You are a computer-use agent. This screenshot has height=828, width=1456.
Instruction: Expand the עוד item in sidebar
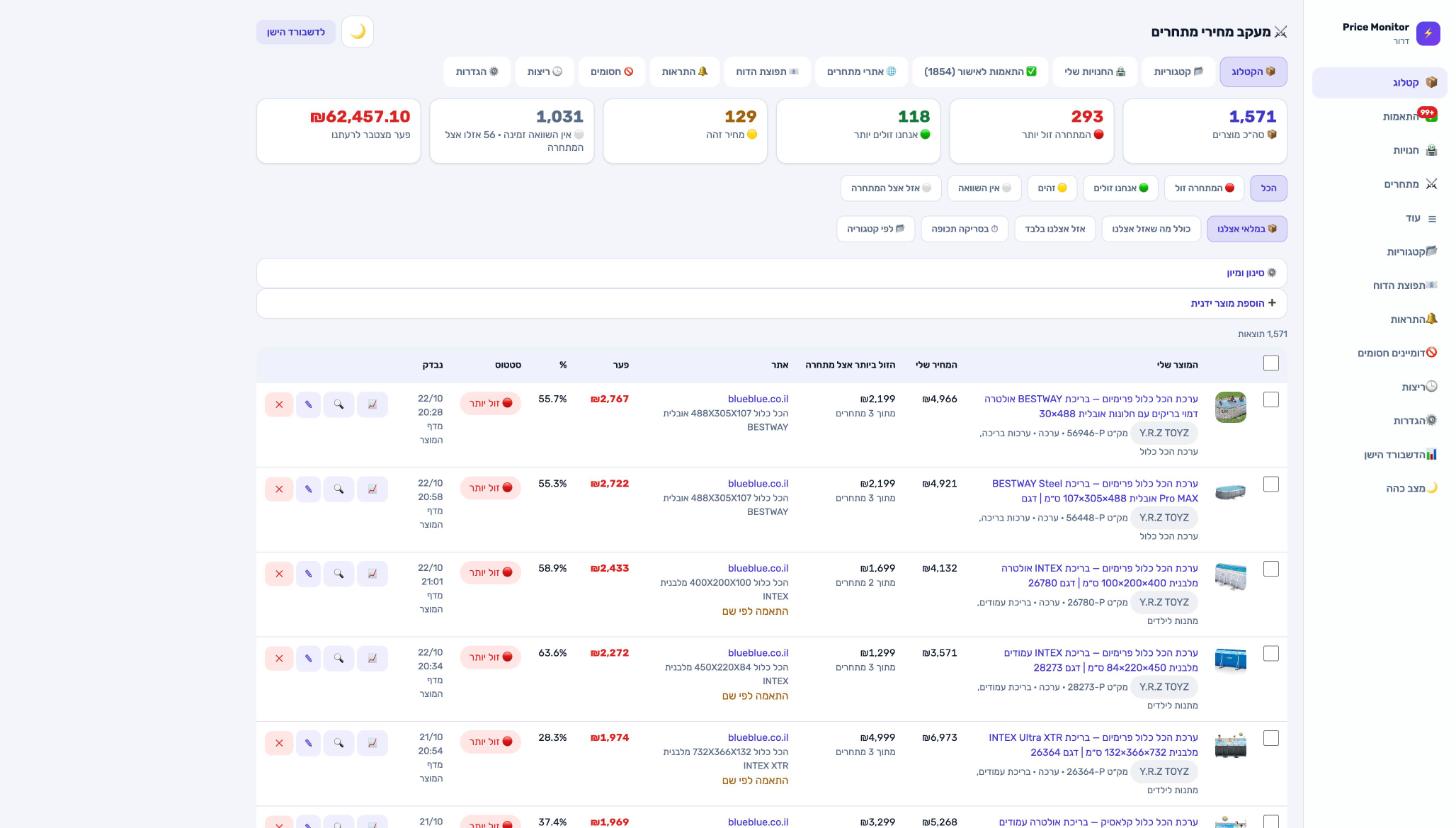(x=1380, y=218)
